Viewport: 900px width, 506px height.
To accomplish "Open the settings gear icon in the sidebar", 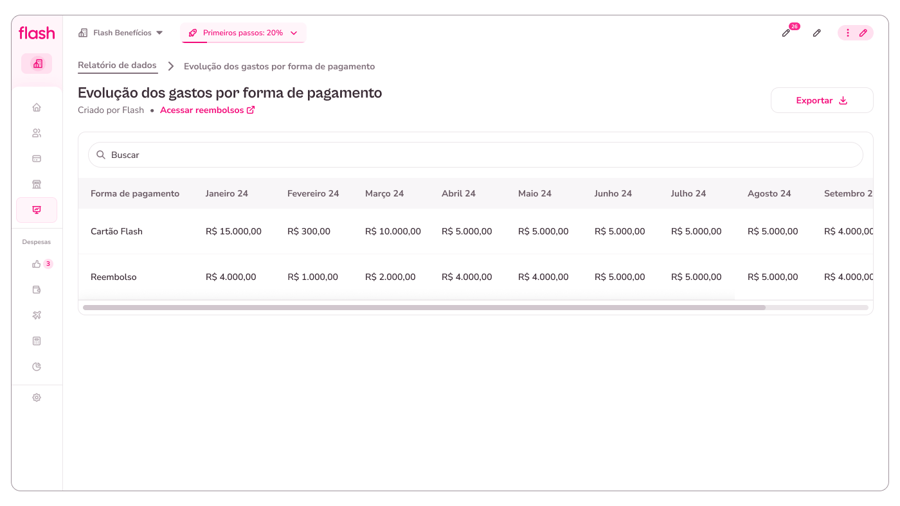I will pos(37,398).
